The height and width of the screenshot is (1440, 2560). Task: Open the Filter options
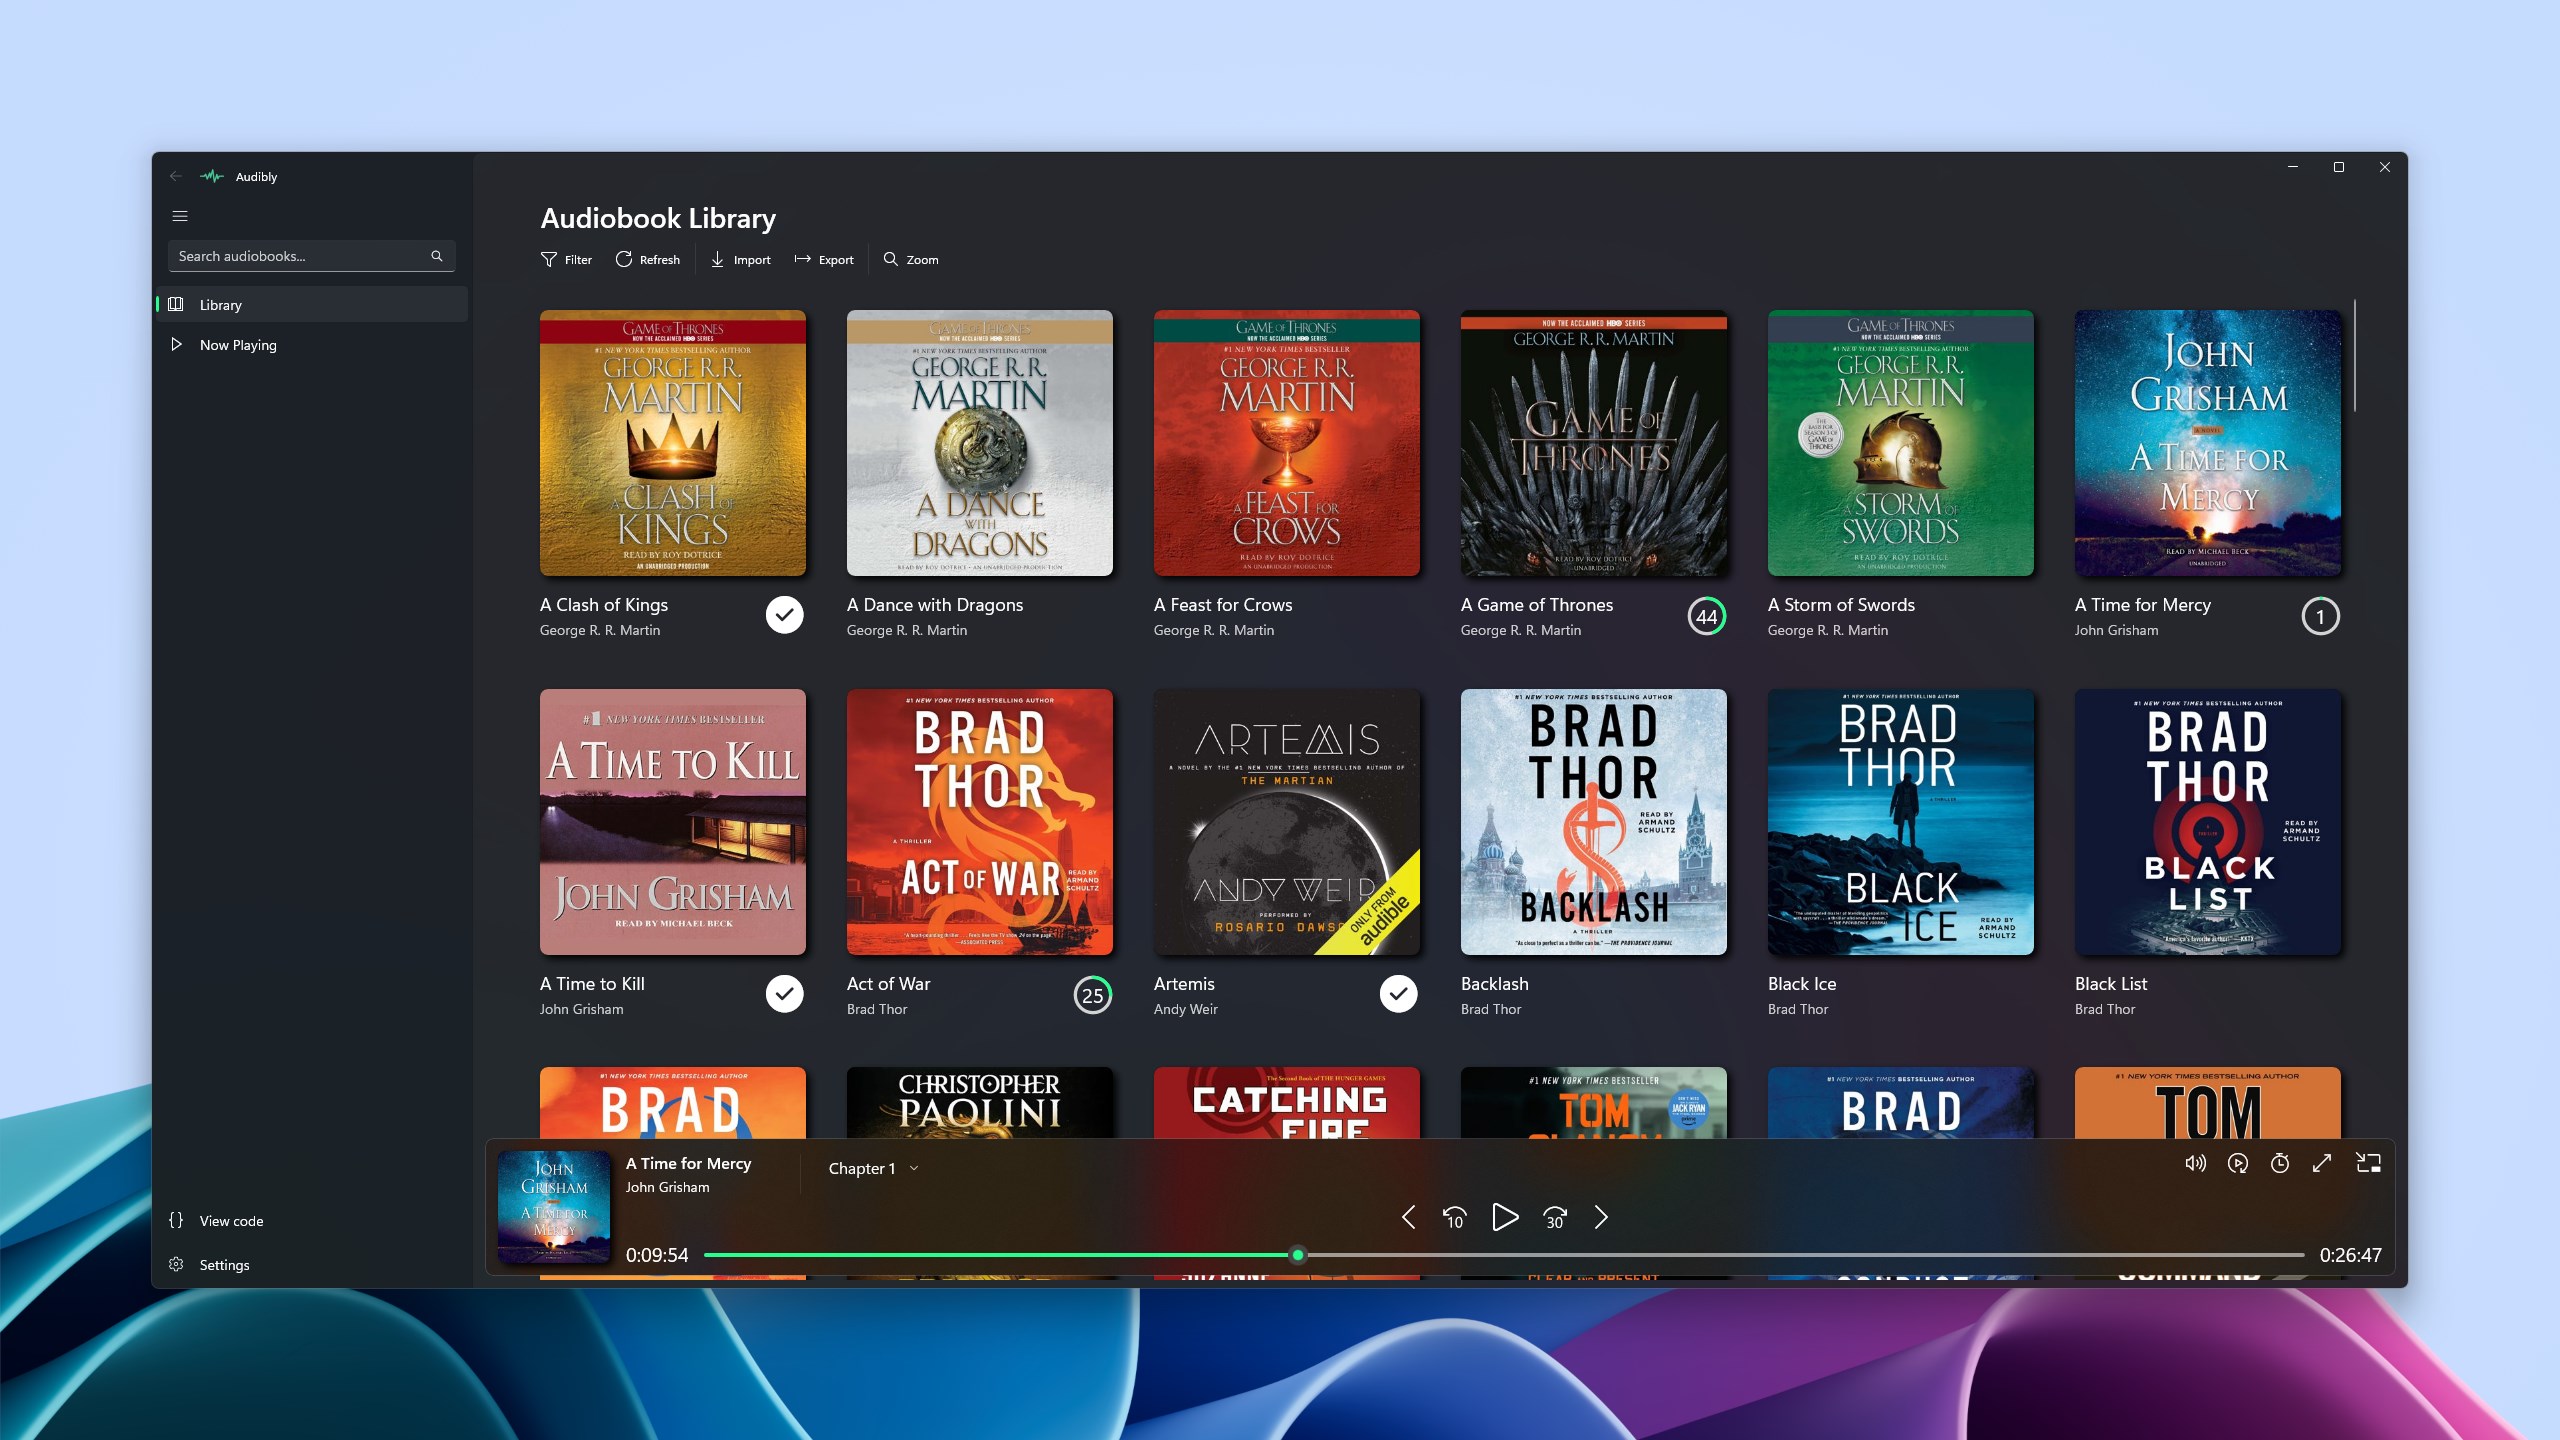[x=566, y=259]
